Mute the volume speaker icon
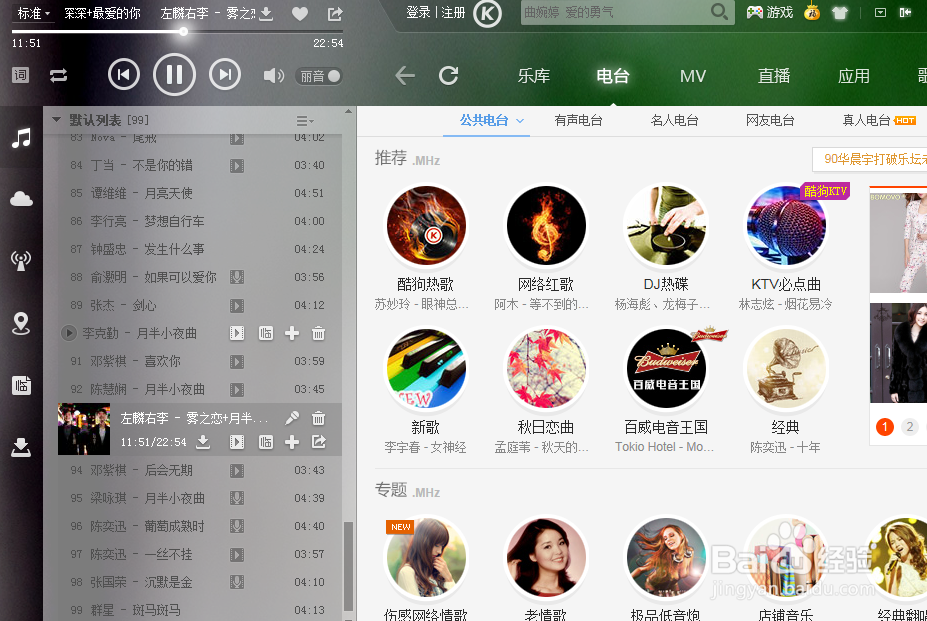 [273, 76]
